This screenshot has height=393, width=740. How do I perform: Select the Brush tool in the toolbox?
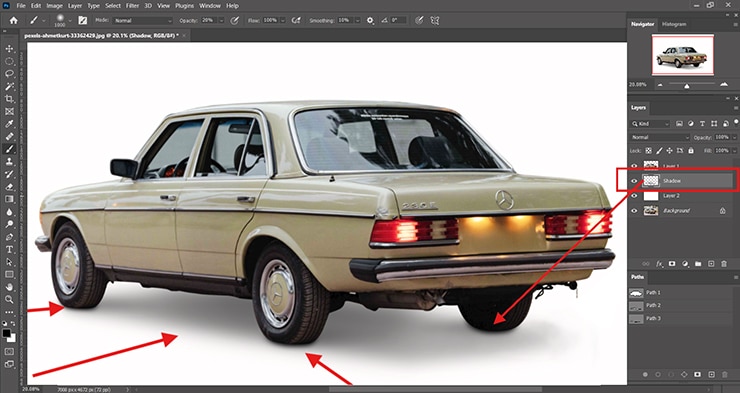tap(9, 149)
